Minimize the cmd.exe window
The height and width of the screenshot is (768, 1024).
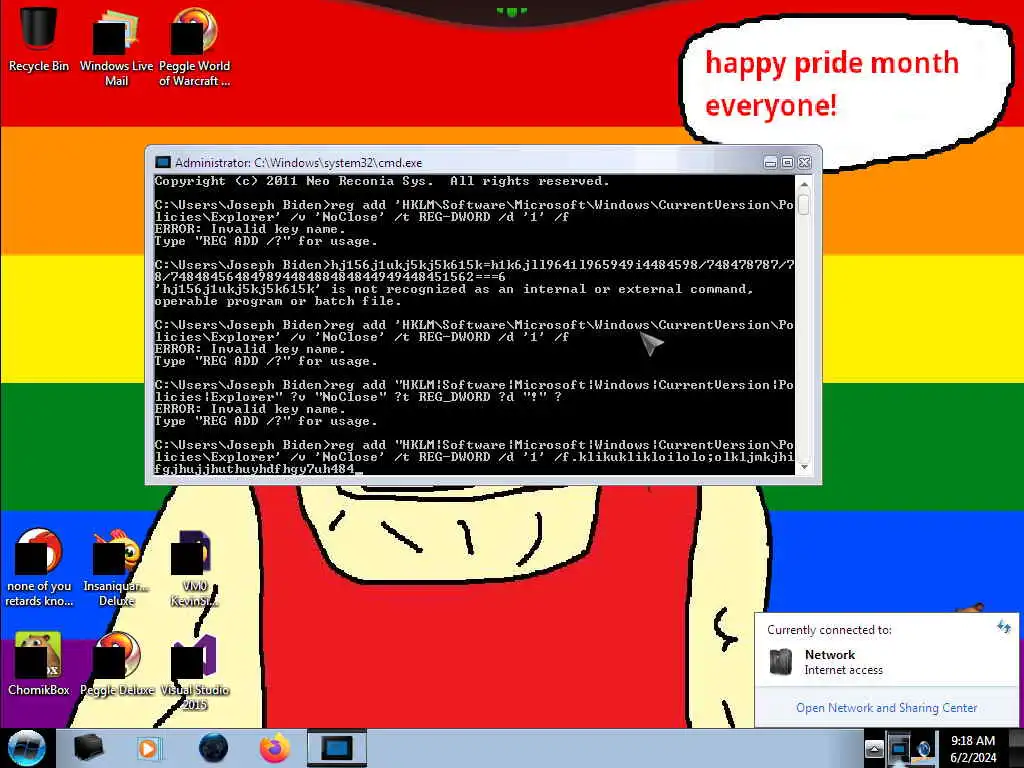(x=770, y=163)
